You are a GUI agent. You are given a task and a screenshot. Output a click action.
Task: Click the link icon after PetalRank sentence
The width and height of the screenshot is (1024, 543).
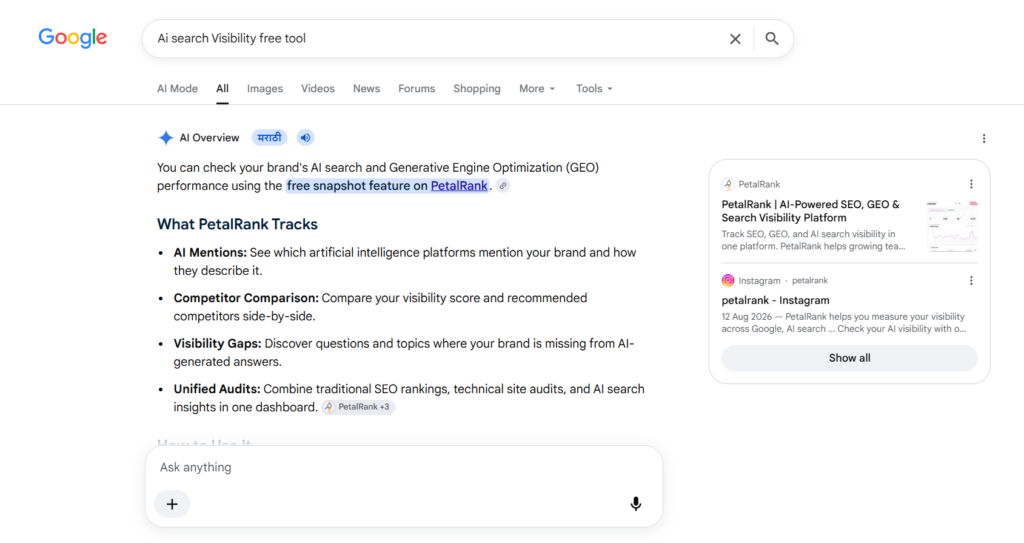tap(503, 186)
